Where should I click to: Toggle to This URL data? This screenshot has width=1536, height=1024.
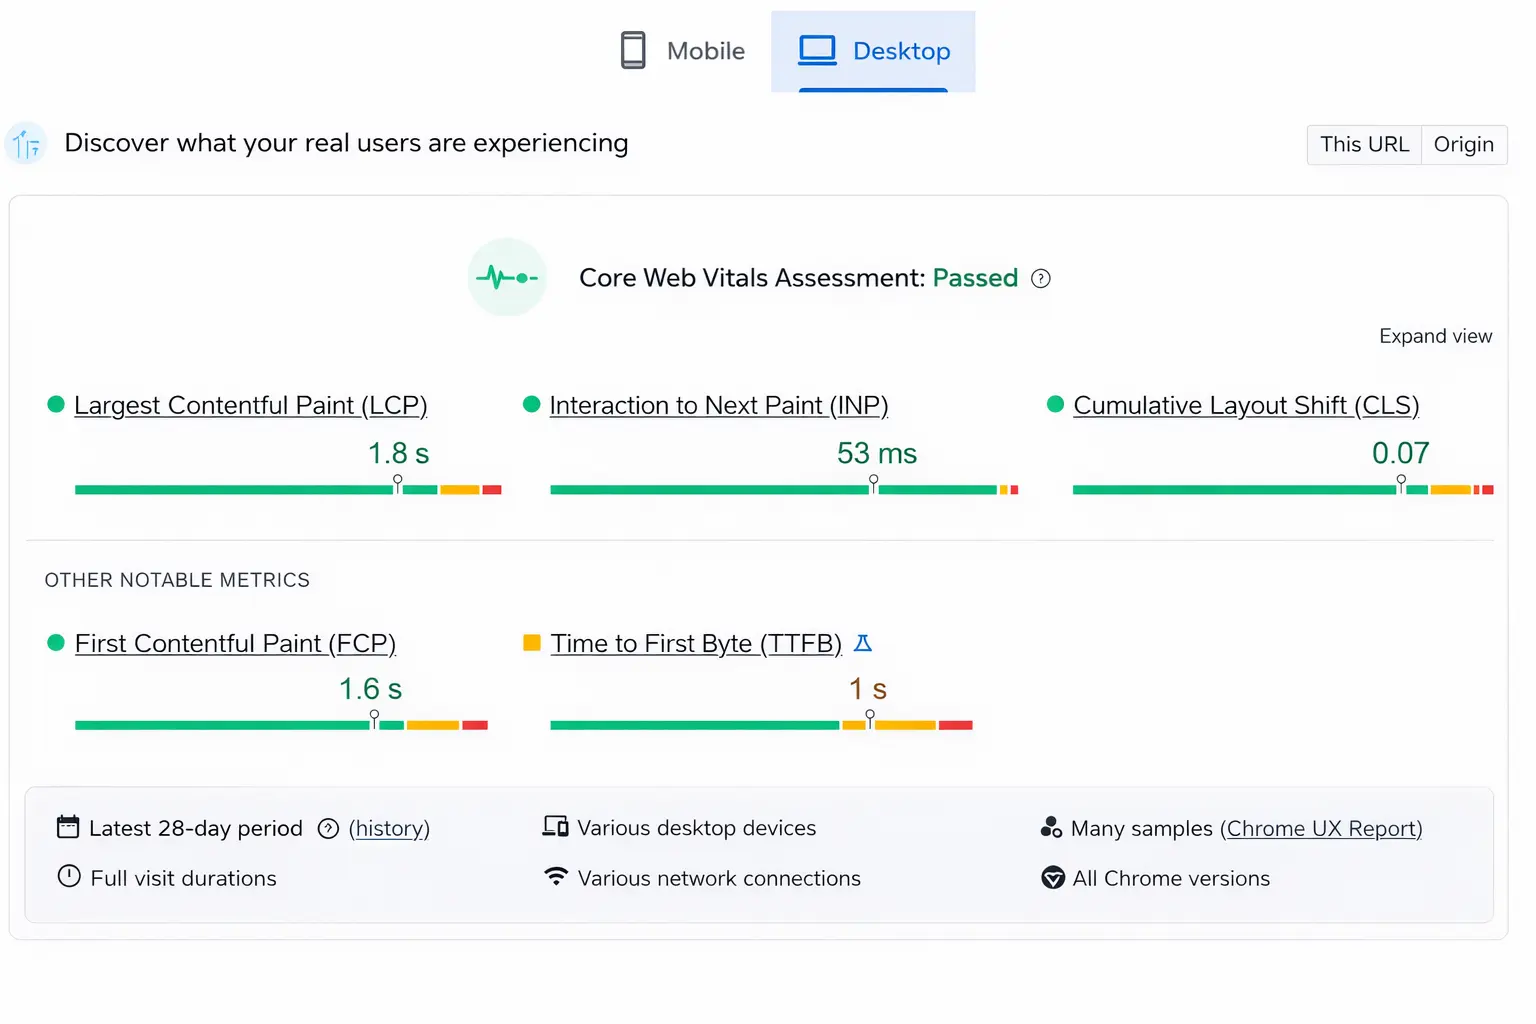coord(1364,145)
